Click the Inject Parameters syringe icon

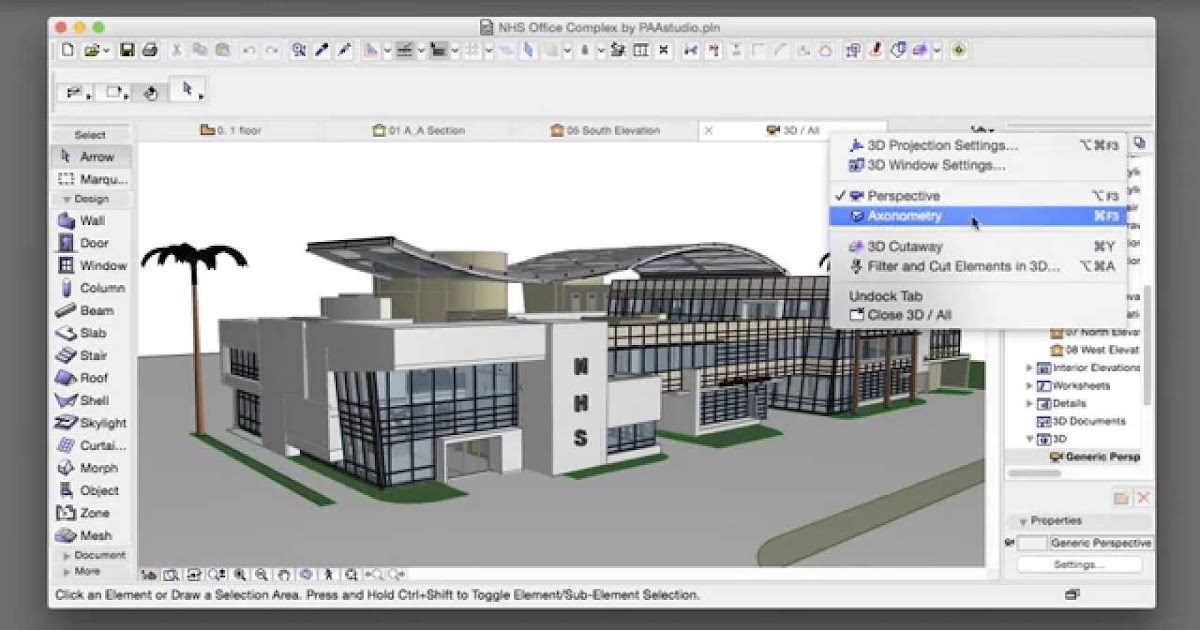point(346,50)
